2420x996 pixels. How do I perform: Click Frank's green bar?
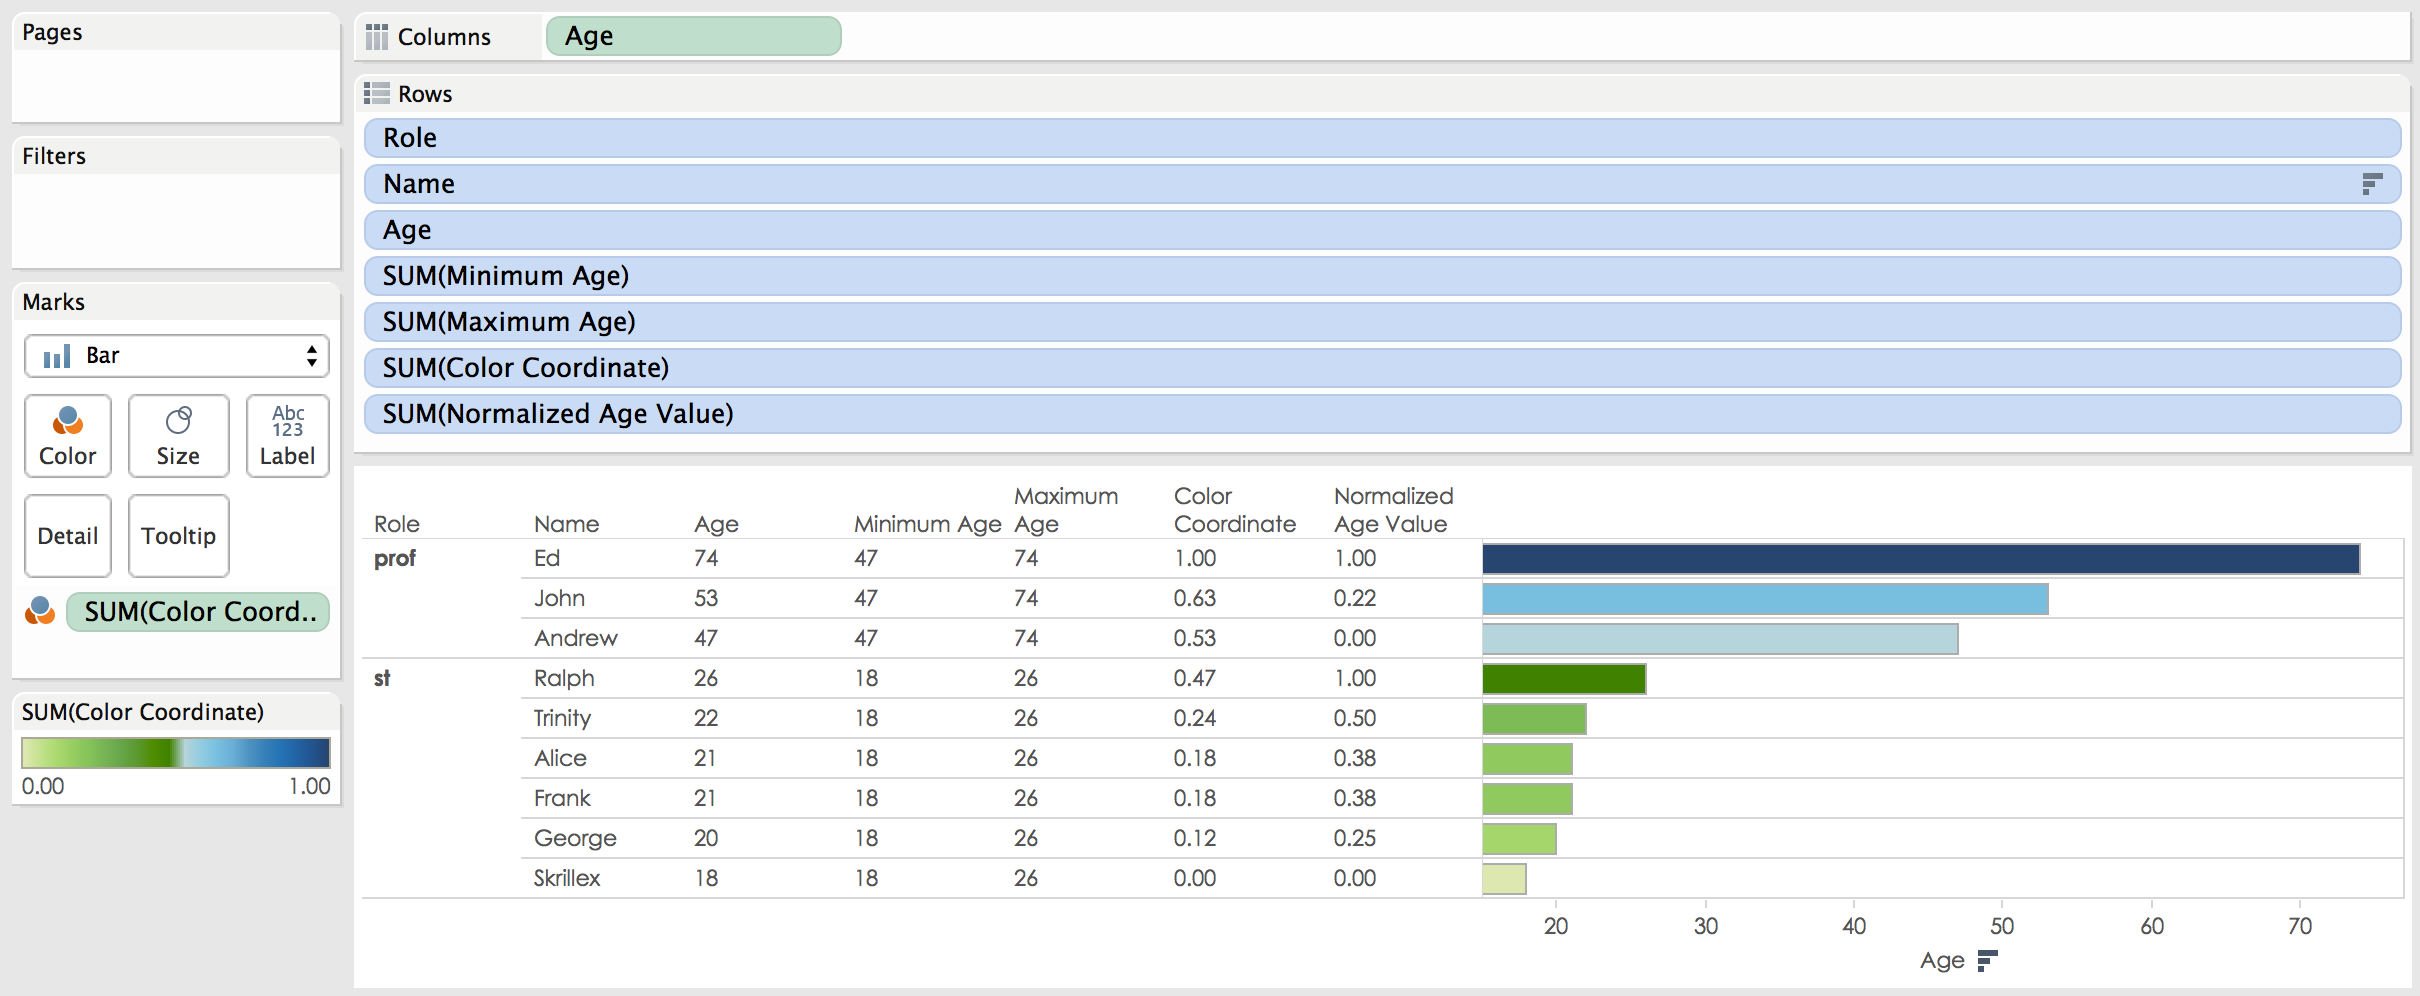1527,799
